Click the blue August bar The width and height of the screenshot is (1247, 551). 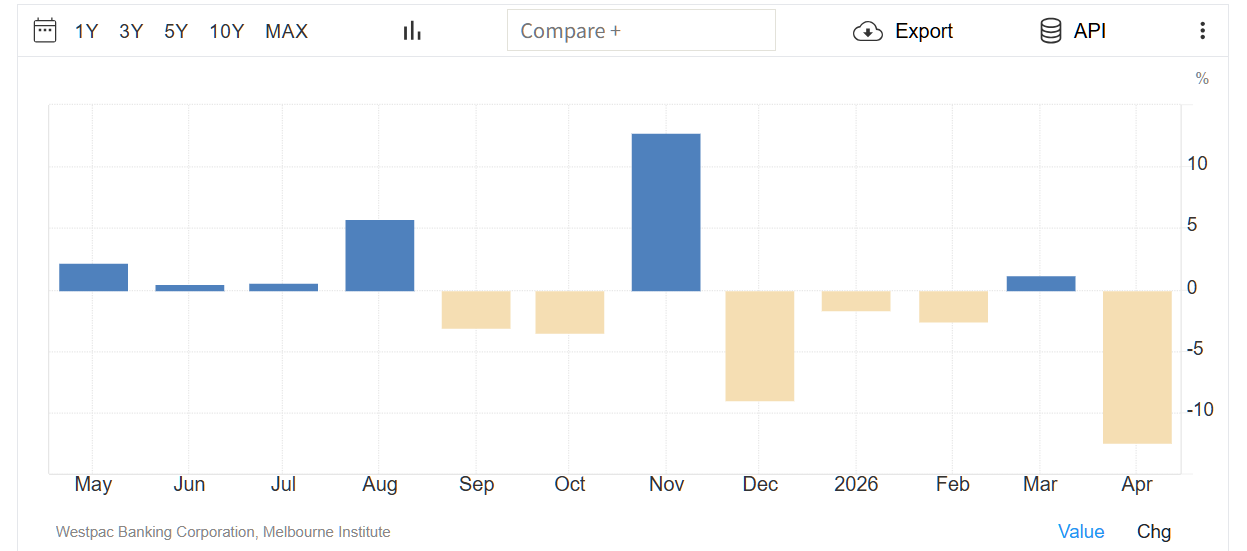tap(380, 255)
